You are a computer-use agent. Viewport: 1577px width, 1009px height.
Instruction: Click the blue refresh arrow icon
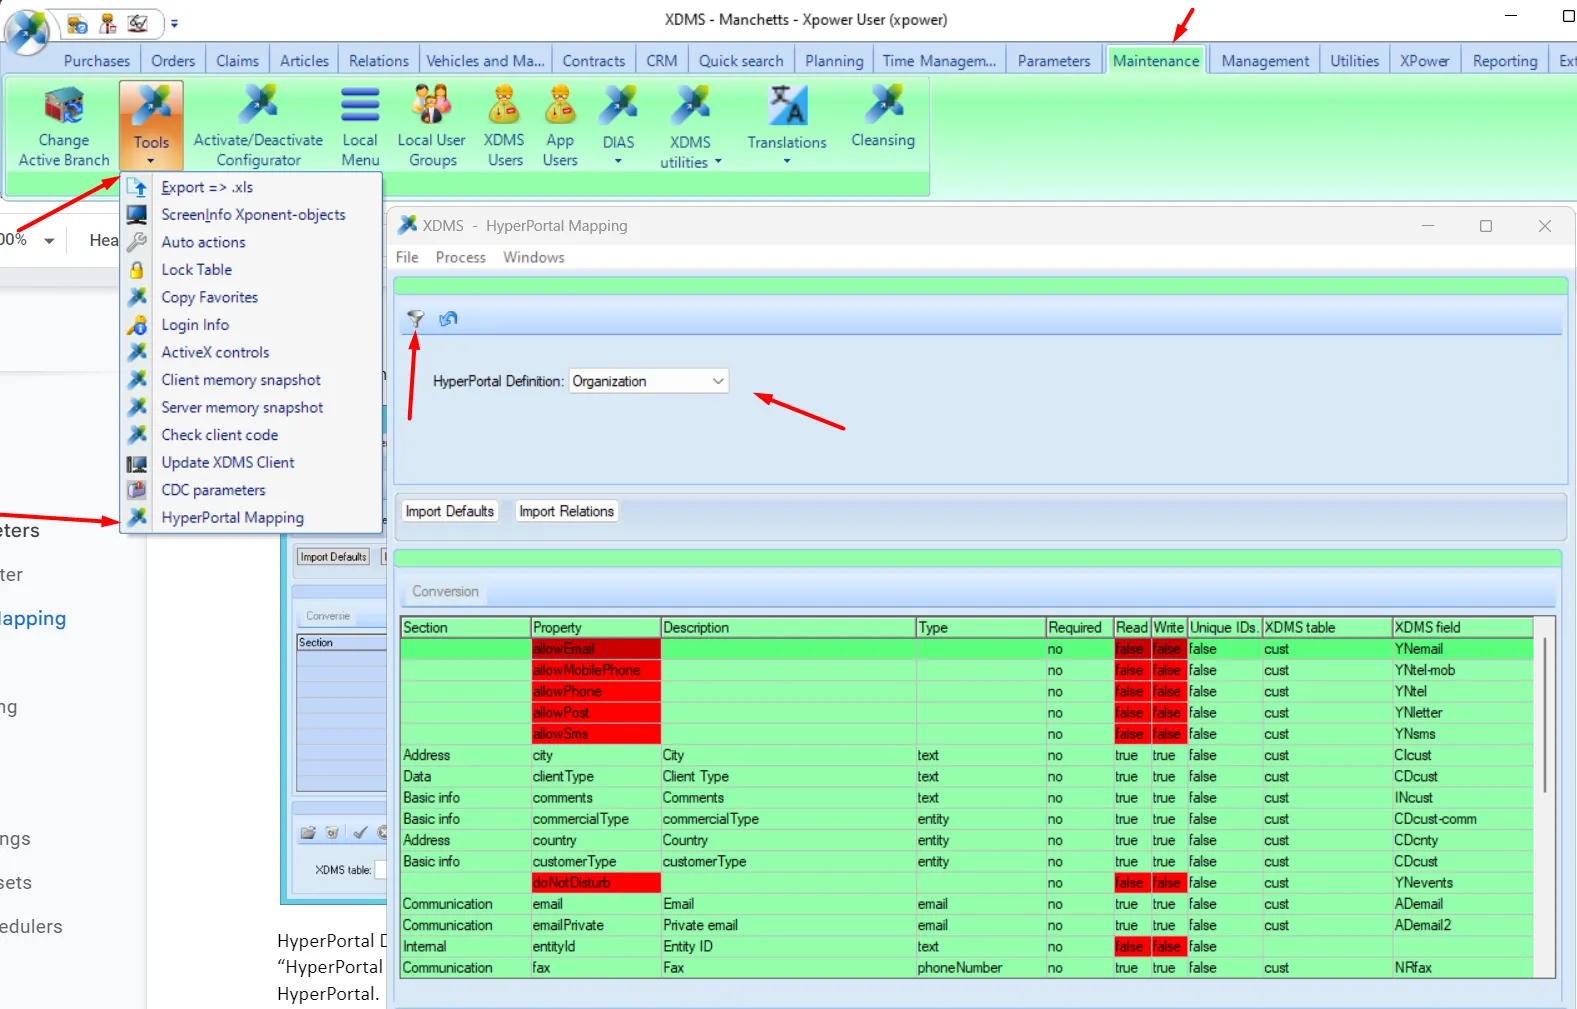click(x=448, y=319)
